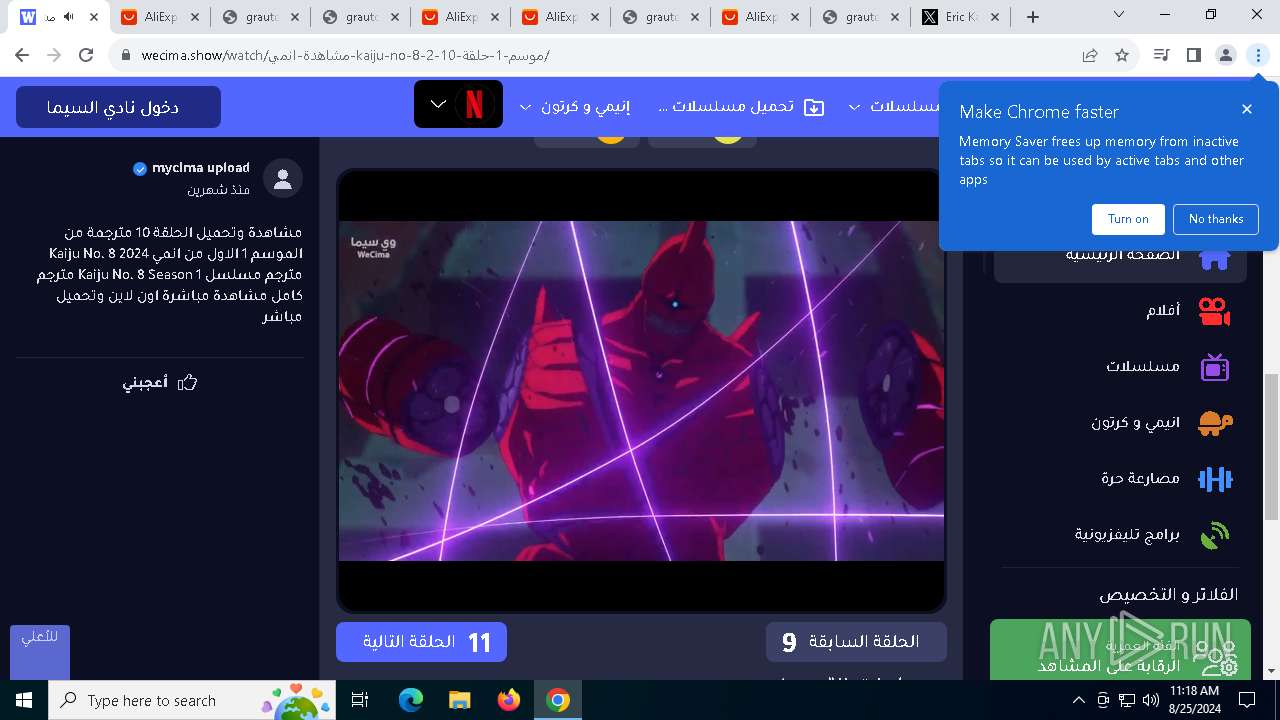Open أفلام movies camera icon
Screen dimensions: 1280x720
click(x=1214, y=311)
